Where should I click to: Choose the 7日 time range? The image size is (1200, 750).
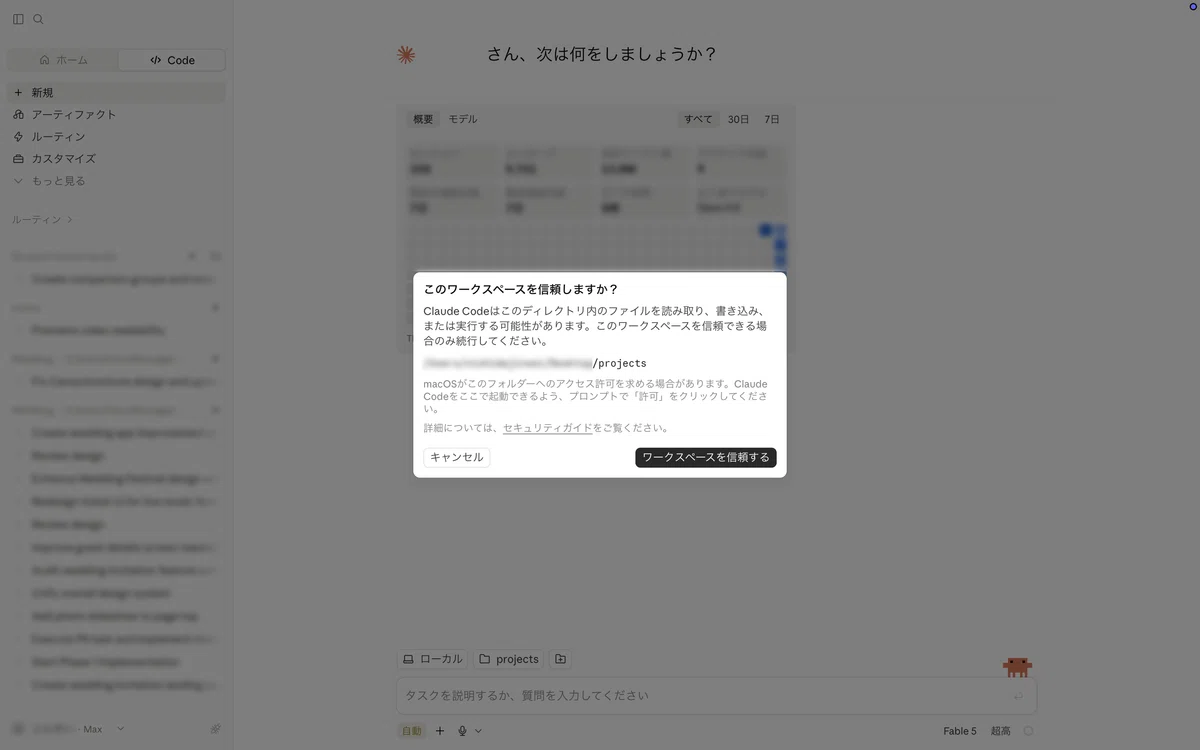coord(772,119)
